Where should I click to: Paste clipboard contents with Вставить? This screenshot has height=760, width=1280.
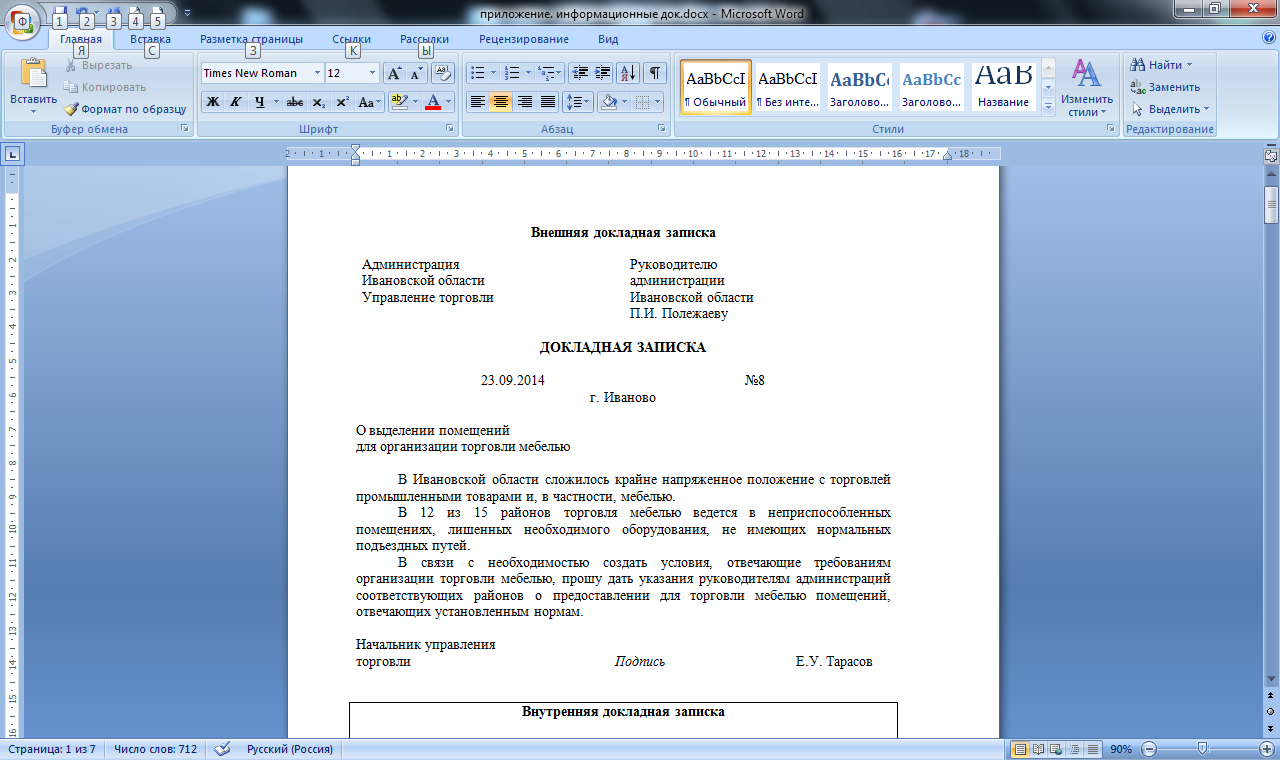click(33, 85)
